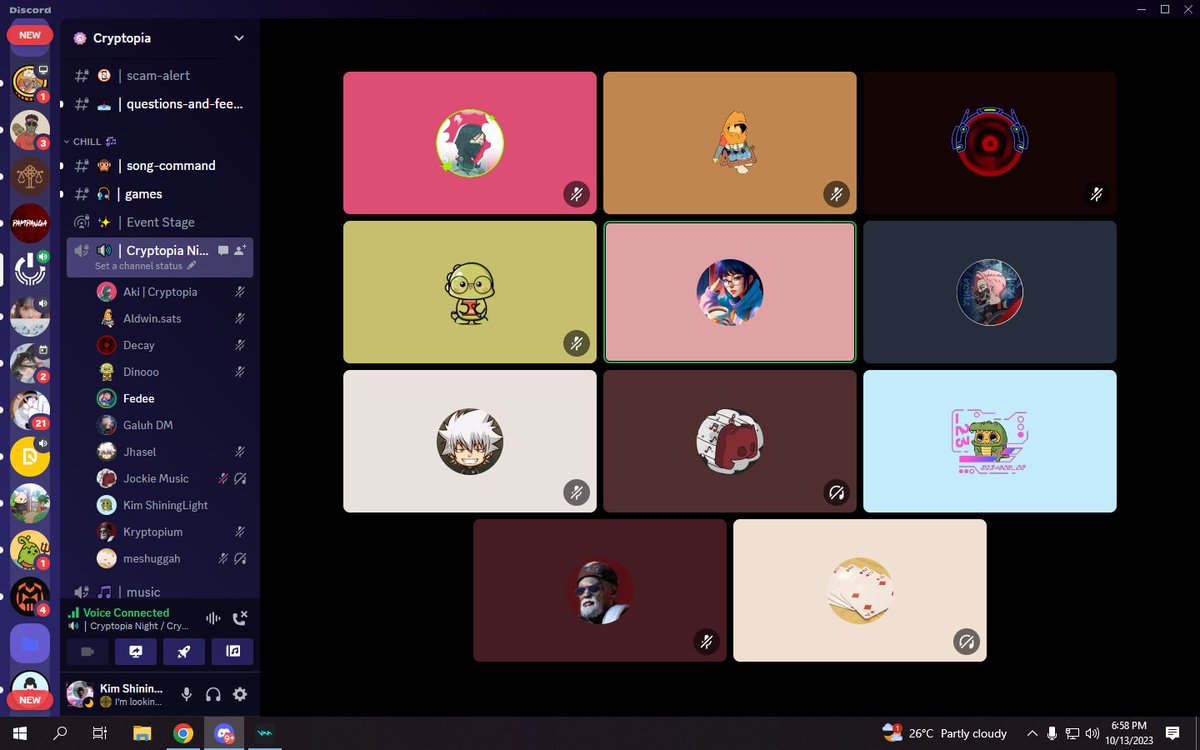
Task: Open orange M server icon with 4 badge
Action: [30, 597]
